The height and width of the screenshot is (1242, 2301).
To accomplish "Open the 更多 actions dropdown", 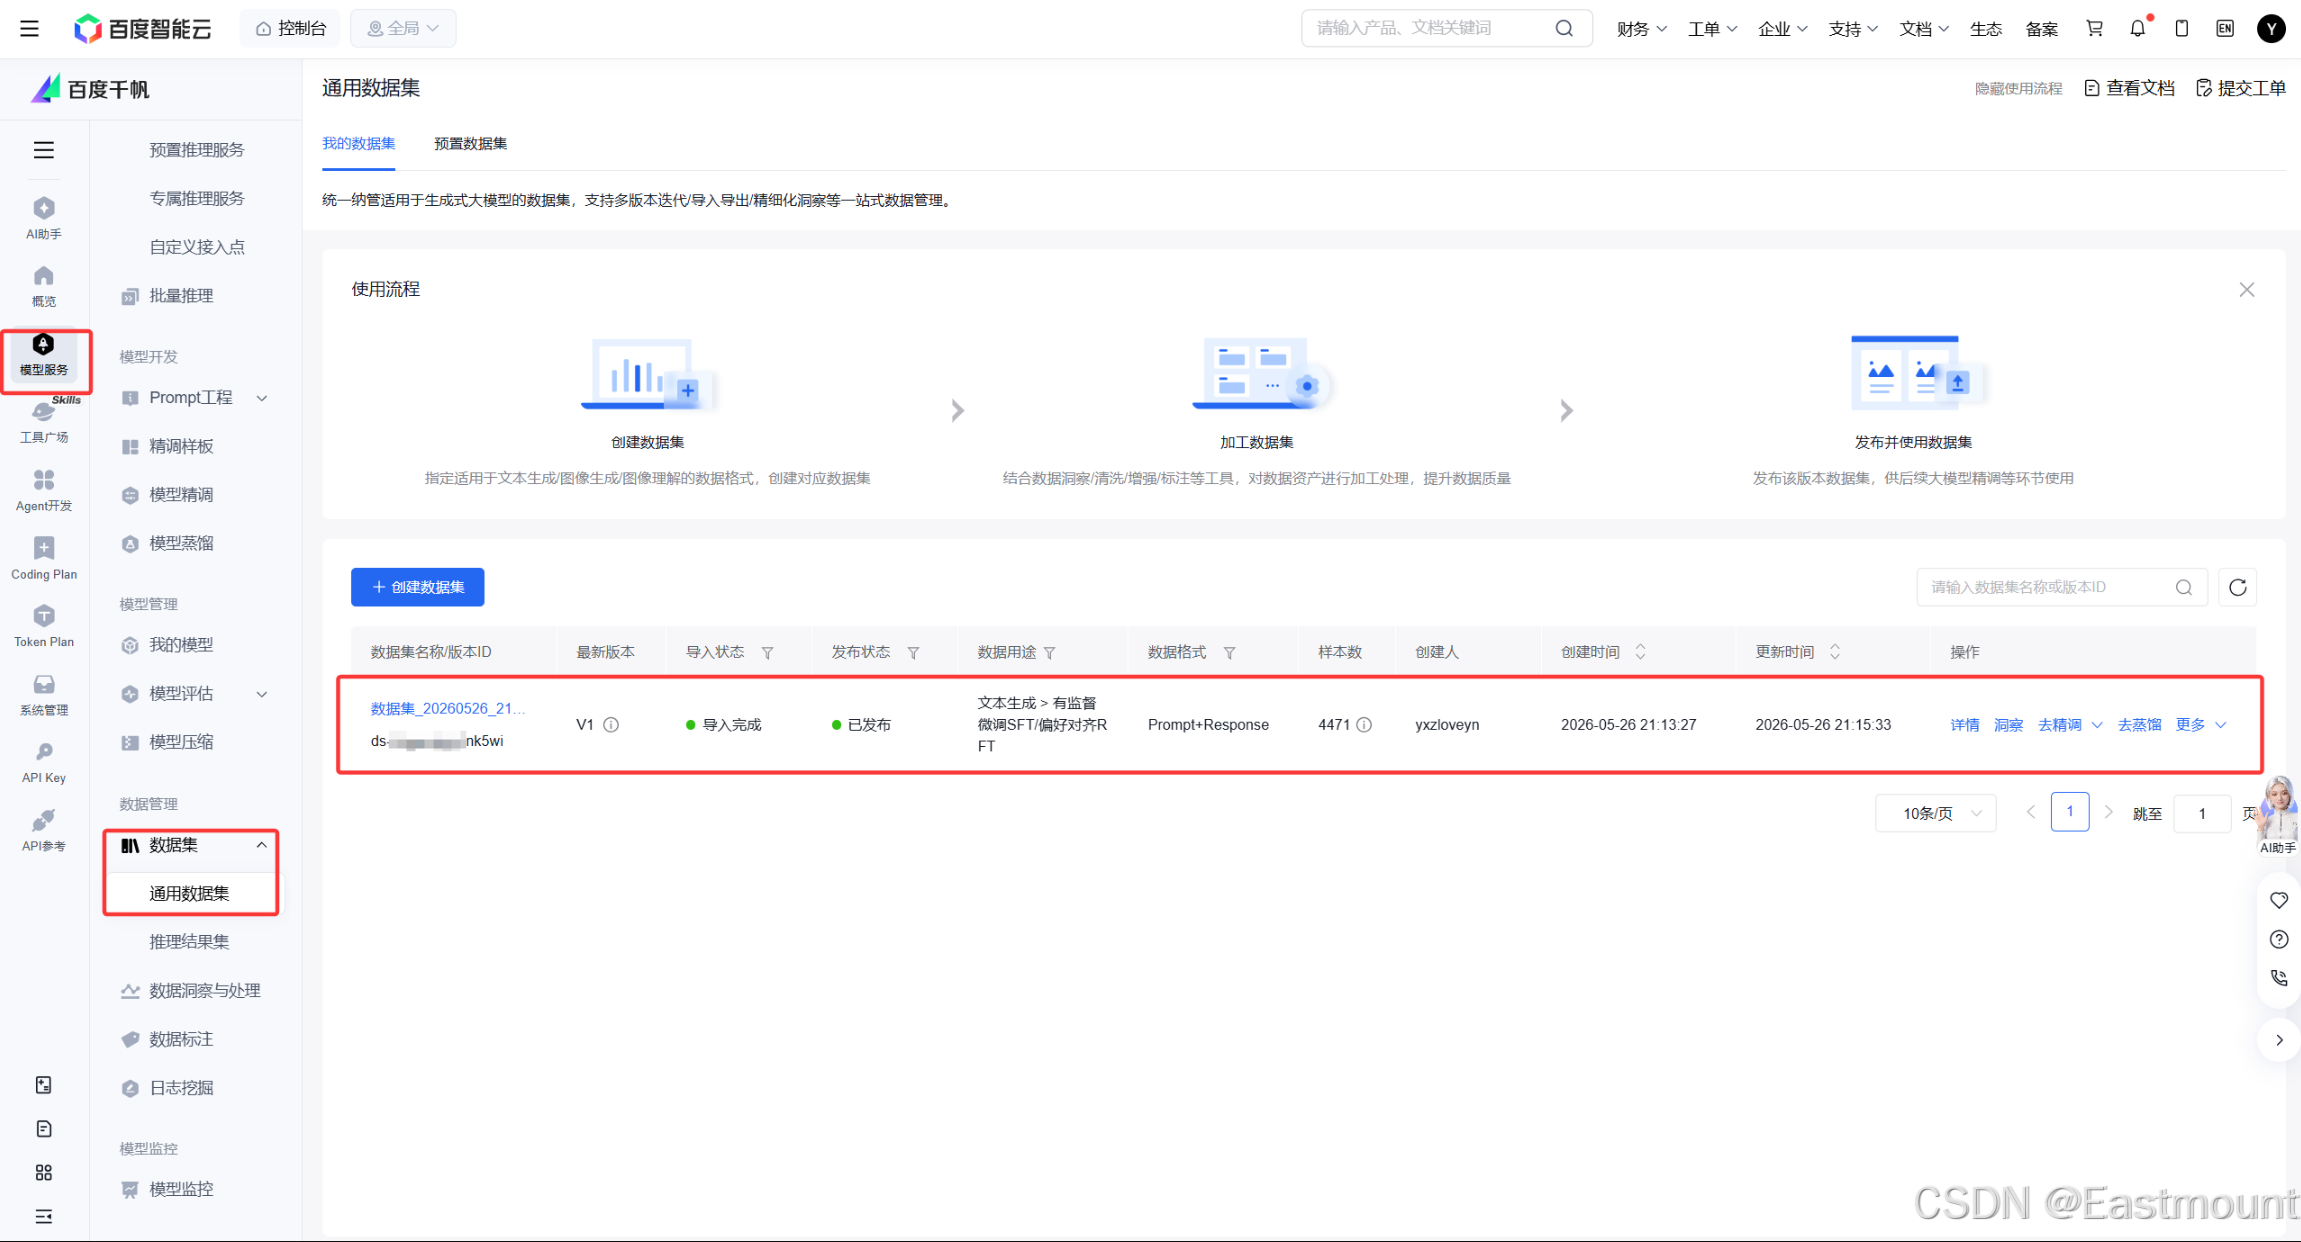I will click(x=2201, y=725).
